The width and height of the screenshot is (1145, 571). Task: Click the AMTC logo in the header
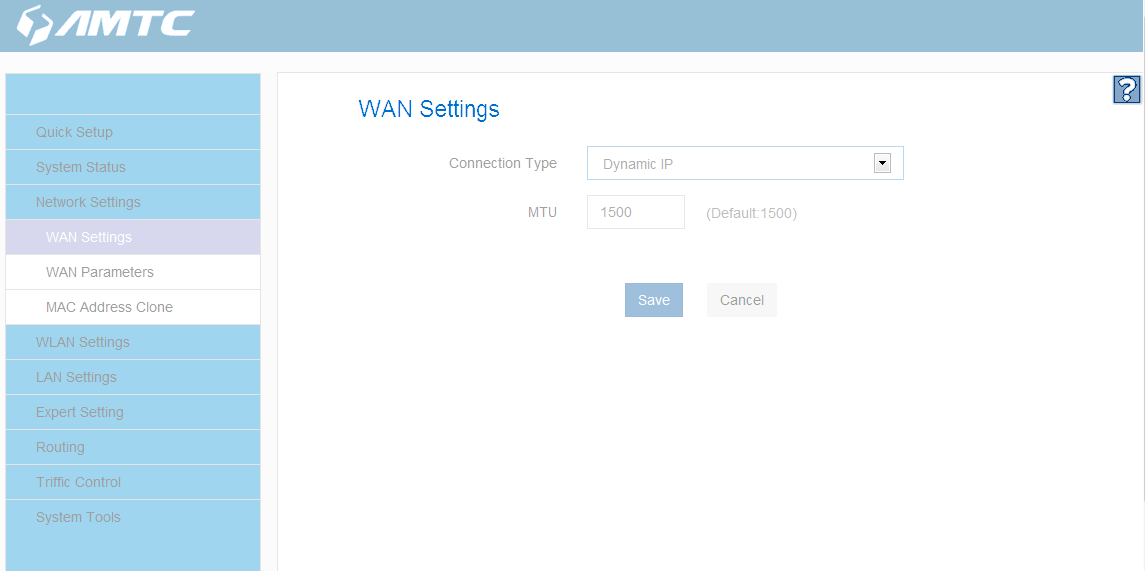pyautogui.click(x=105, y=26)
